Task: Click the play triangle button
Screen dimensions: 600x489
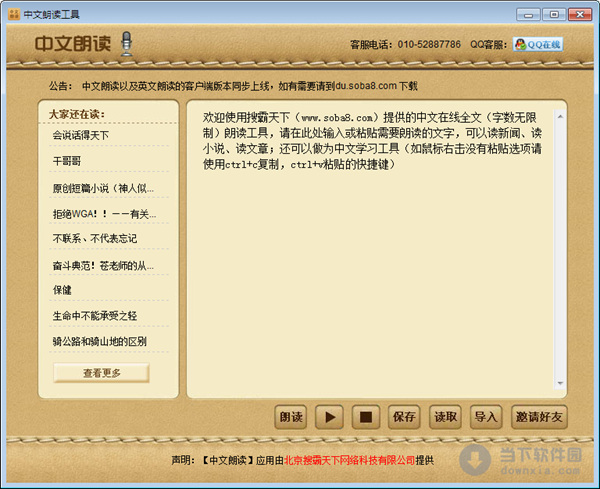Action: 329,417
